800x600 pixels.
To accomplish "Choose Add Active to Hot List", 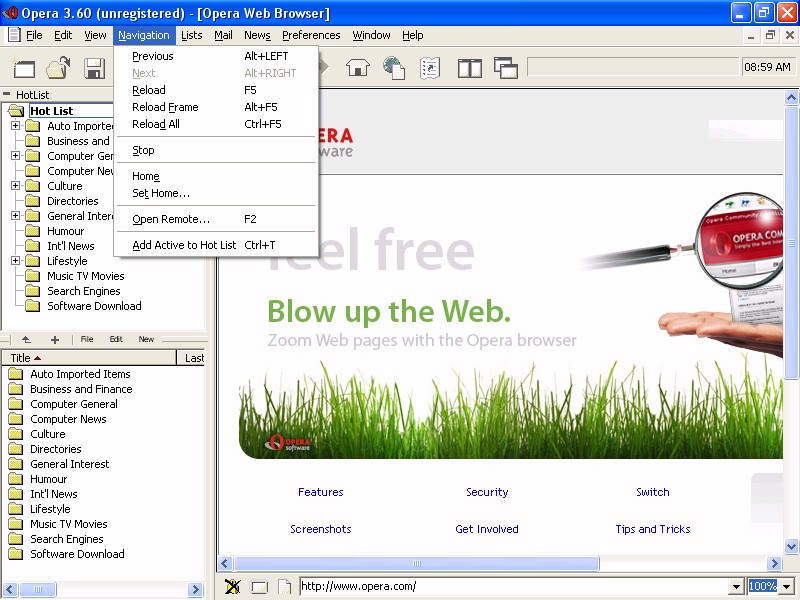I will point(217,245).
